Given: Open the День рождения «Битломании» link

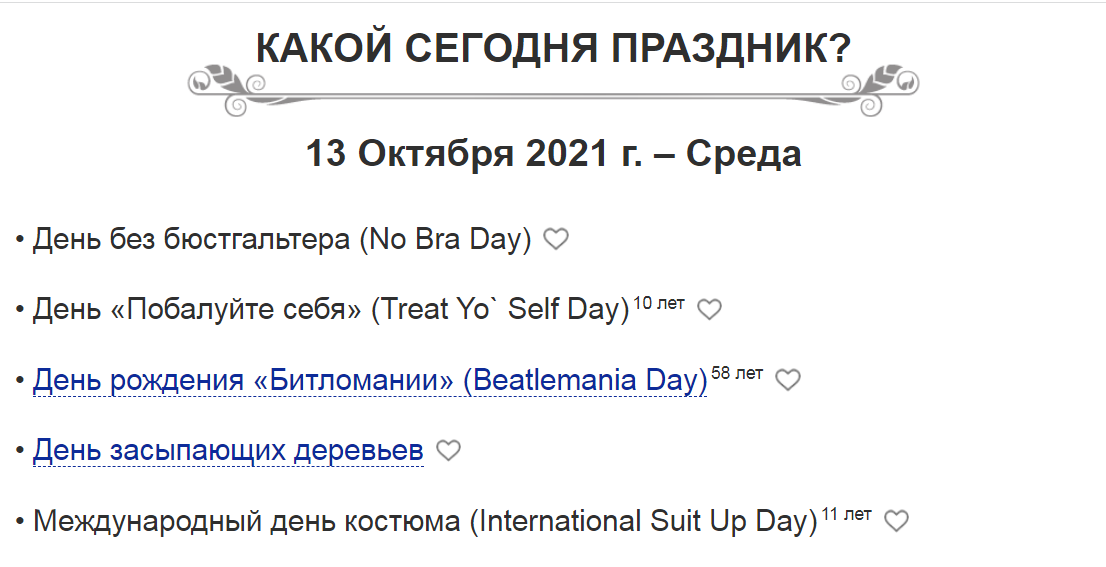Looking at the screenshot, I should click(x=370, y=380).
